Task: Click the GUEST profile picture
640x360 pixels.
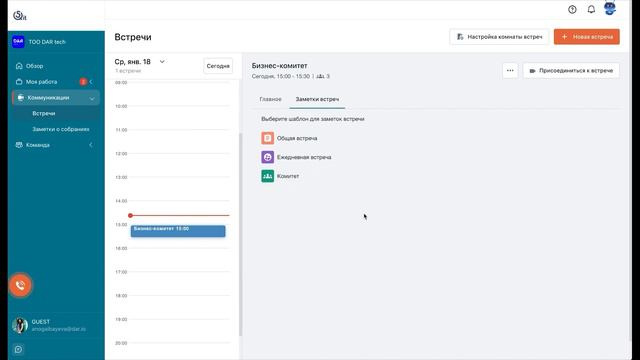Action: pyautogui.click(x=19, y=325)
